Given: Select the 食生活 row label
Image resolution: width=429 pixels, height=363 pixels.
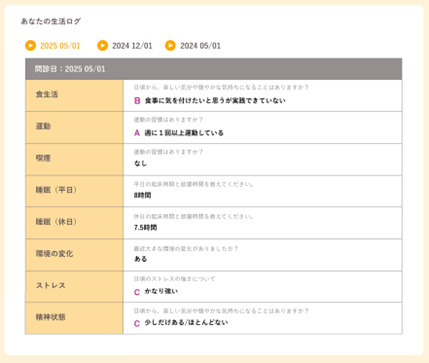Looking at the screenshot, I should [x=74, y=96].
